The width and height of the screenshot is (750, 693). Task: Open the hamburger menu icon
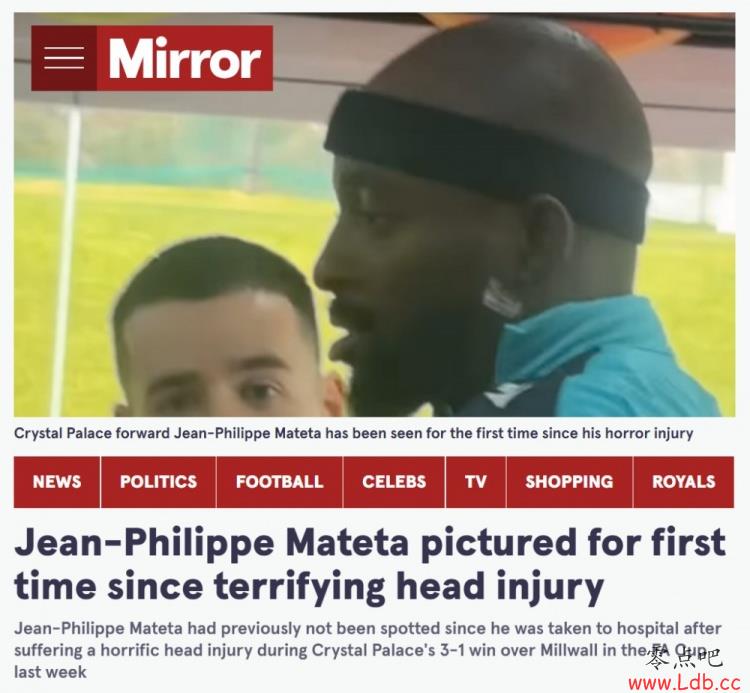[64, 58]
